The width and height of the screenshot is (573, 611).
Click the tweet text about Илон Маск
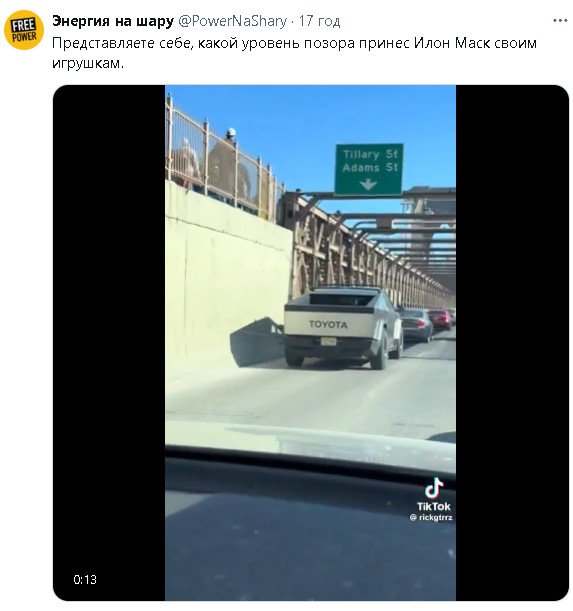294,53
